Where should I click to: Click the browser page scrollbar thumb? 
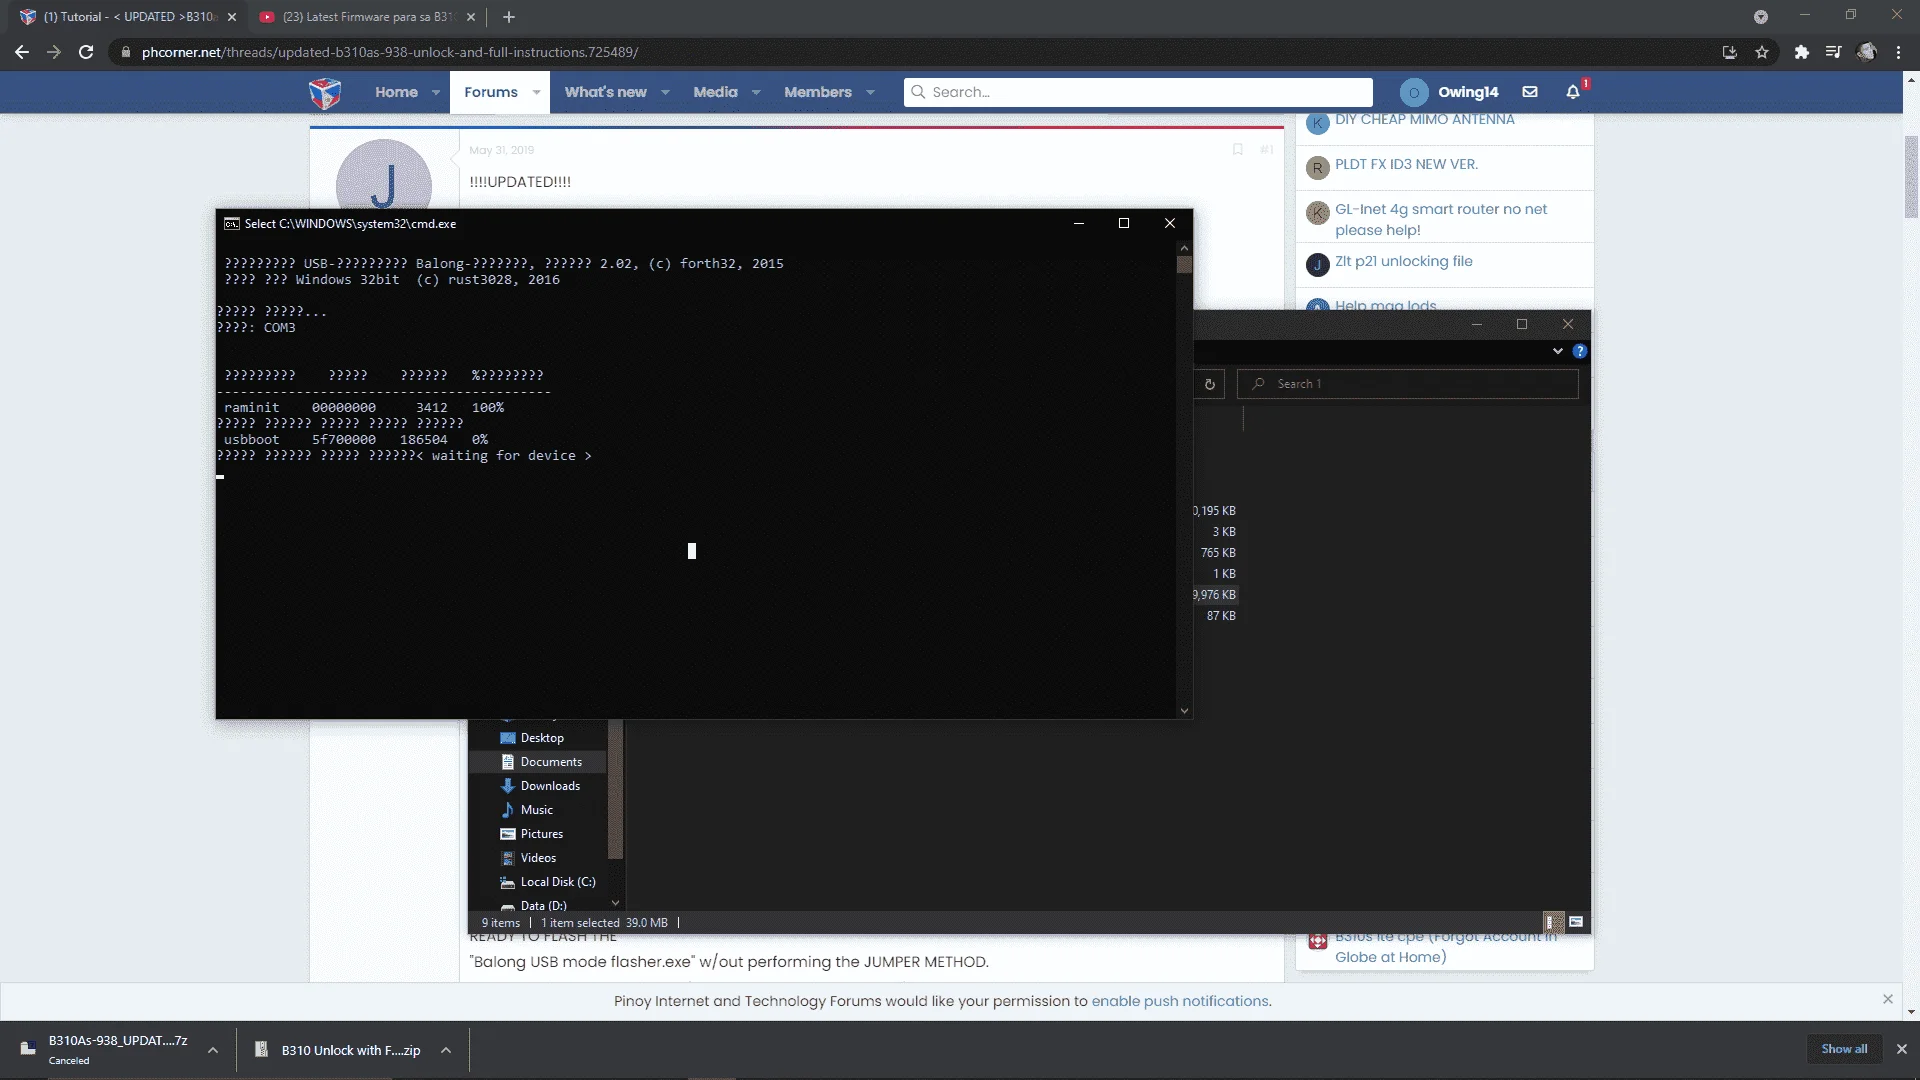pos(1911,176)
